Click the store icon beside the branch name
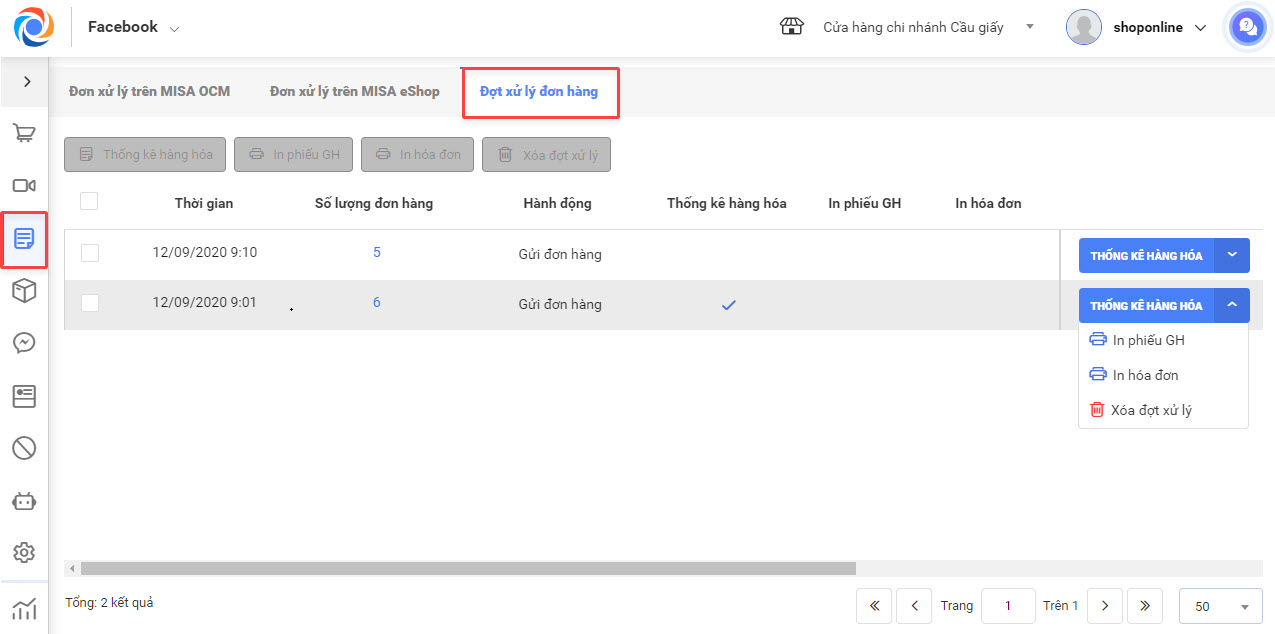 pos(792,27)
